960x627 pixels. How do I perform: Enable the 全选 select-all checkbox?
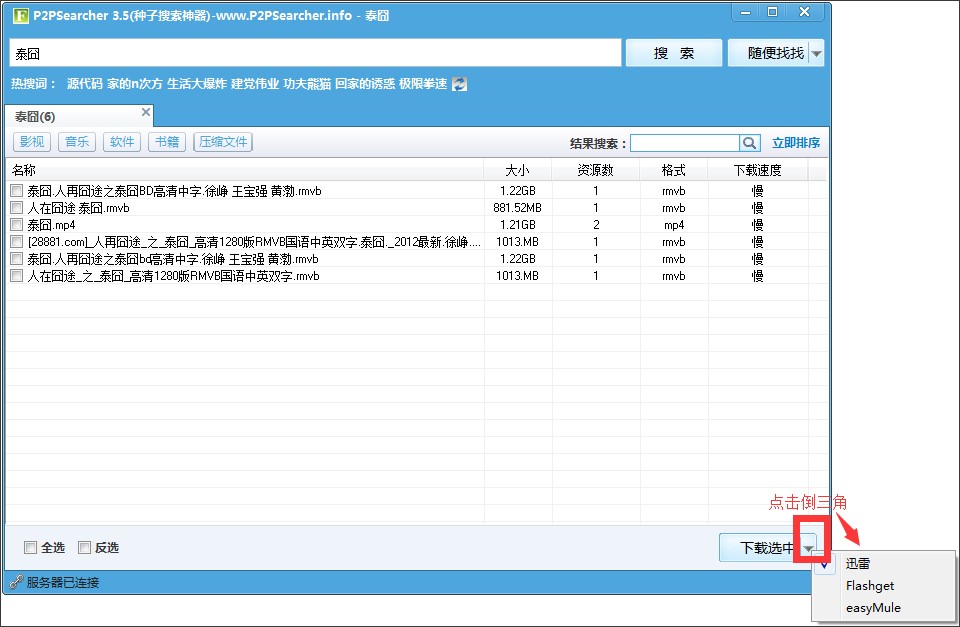click(x=31, y=547)
